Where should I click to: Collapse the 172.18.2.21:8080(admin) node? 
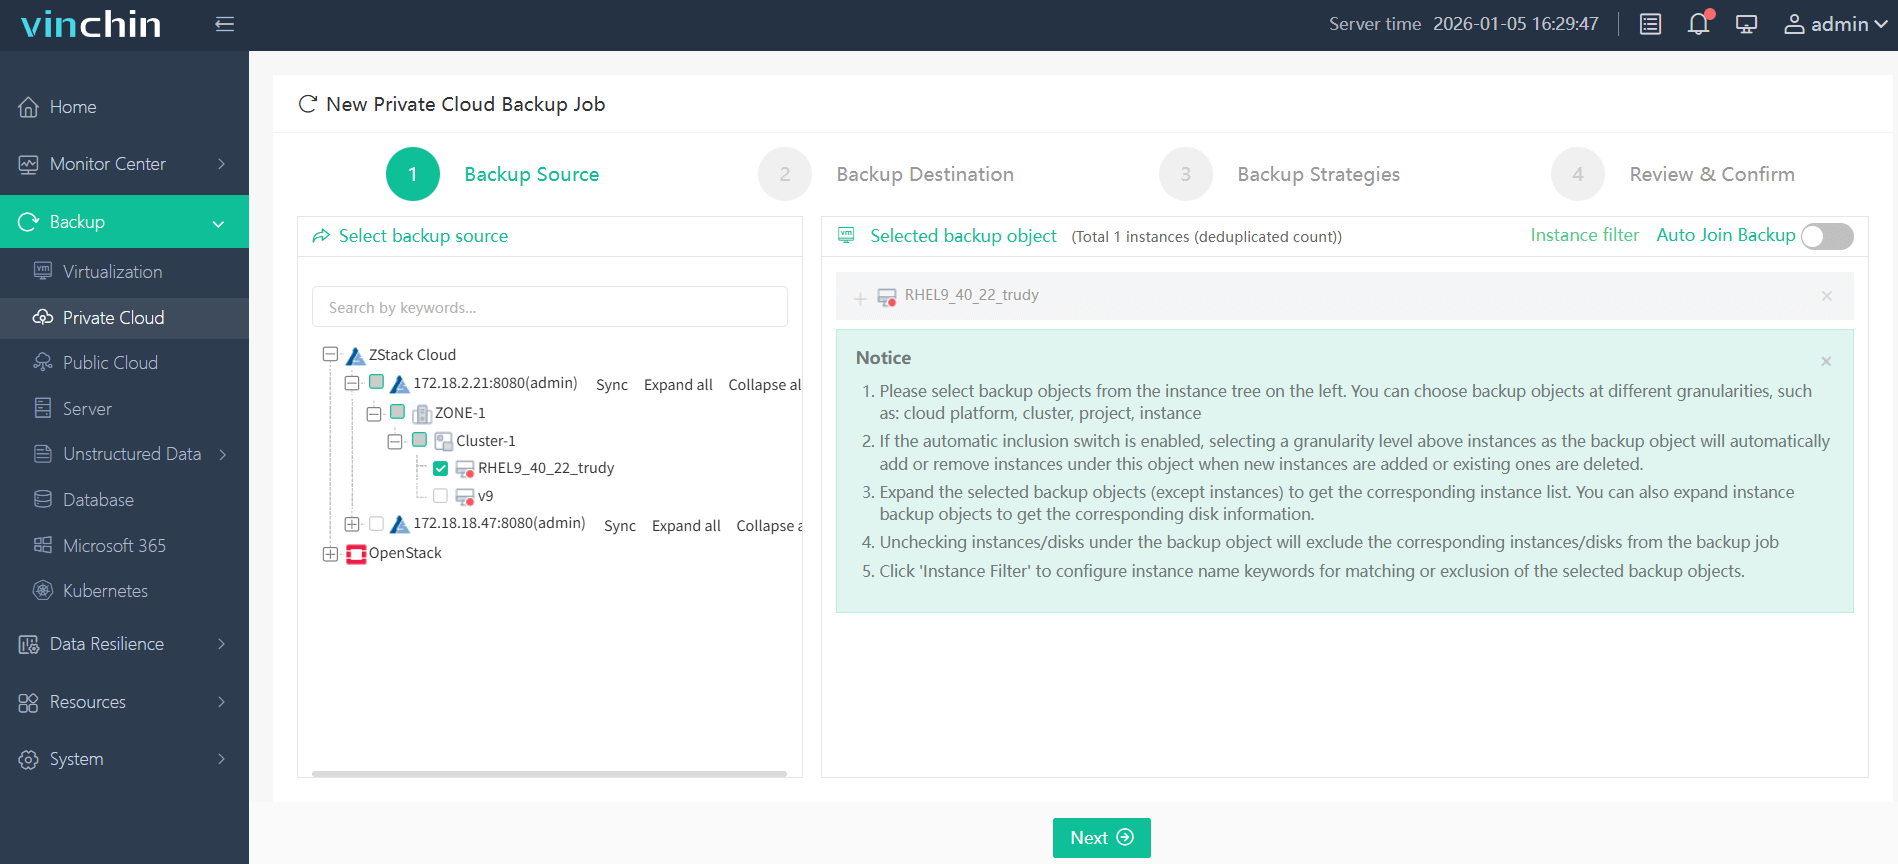pos(352,383)
